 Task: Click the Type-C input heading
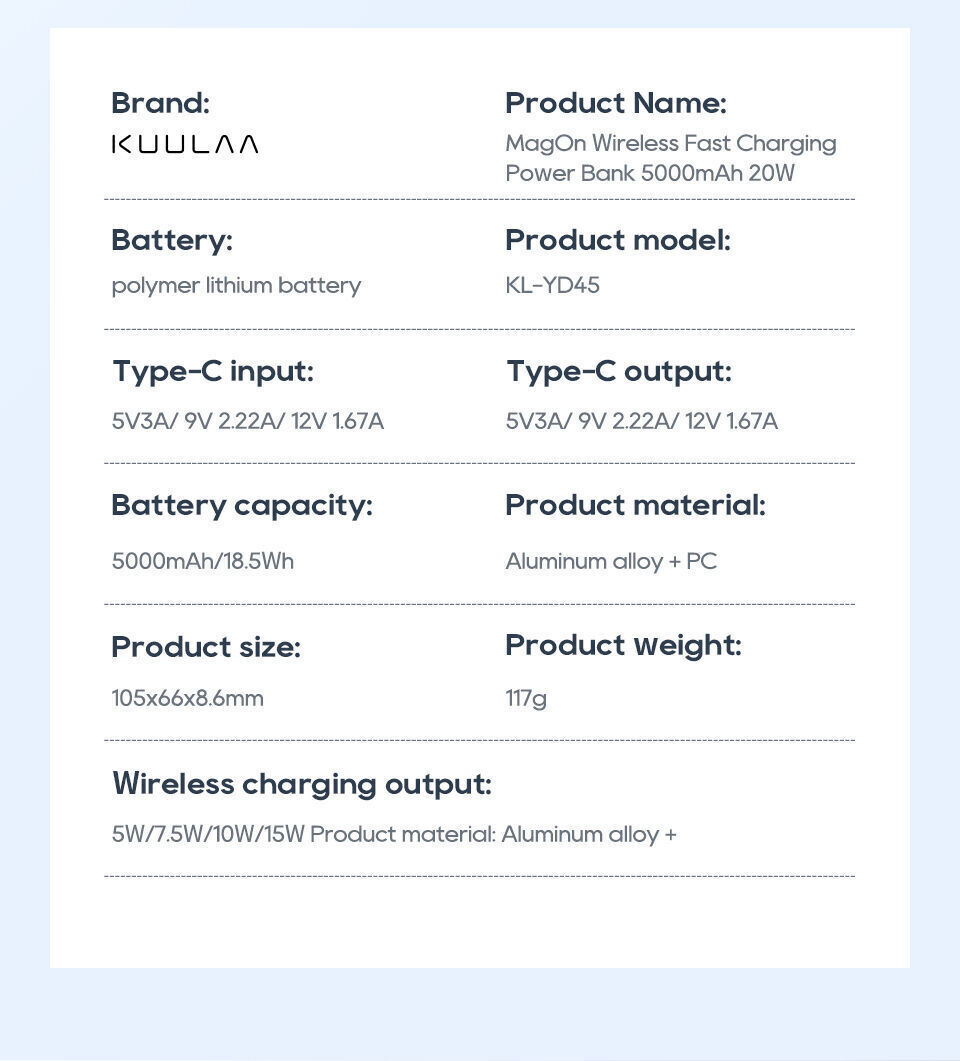(213, 371)
